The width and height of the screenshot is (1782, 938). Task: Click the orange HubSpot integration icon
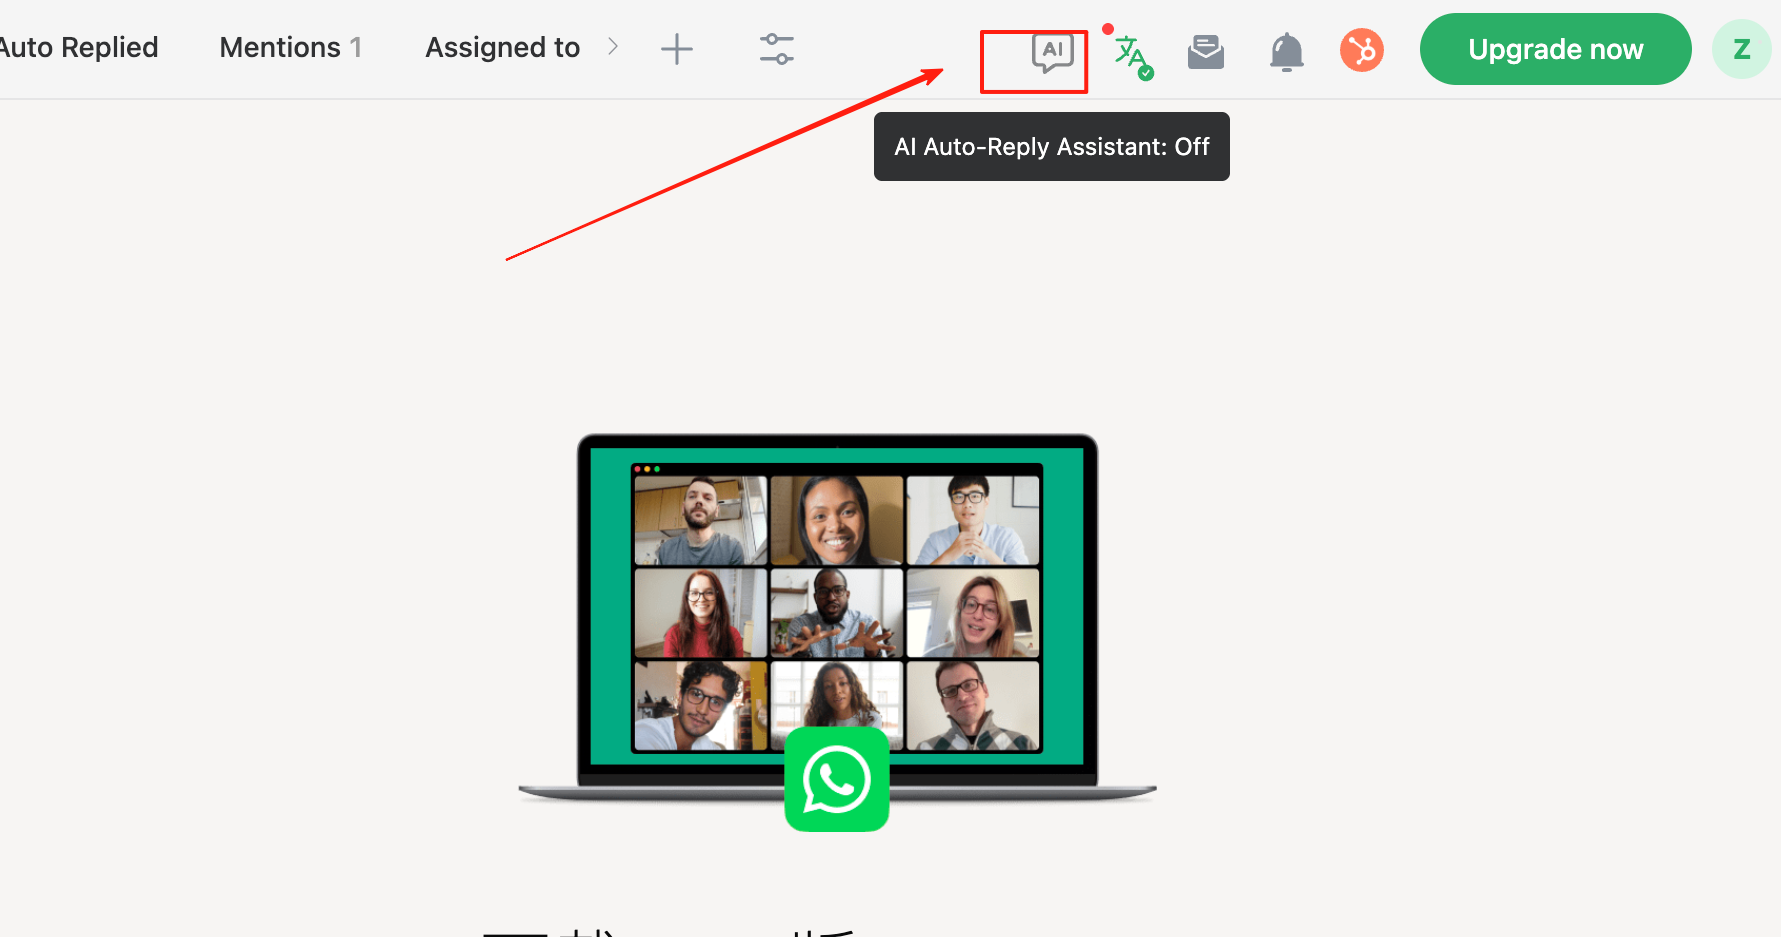1361,50
